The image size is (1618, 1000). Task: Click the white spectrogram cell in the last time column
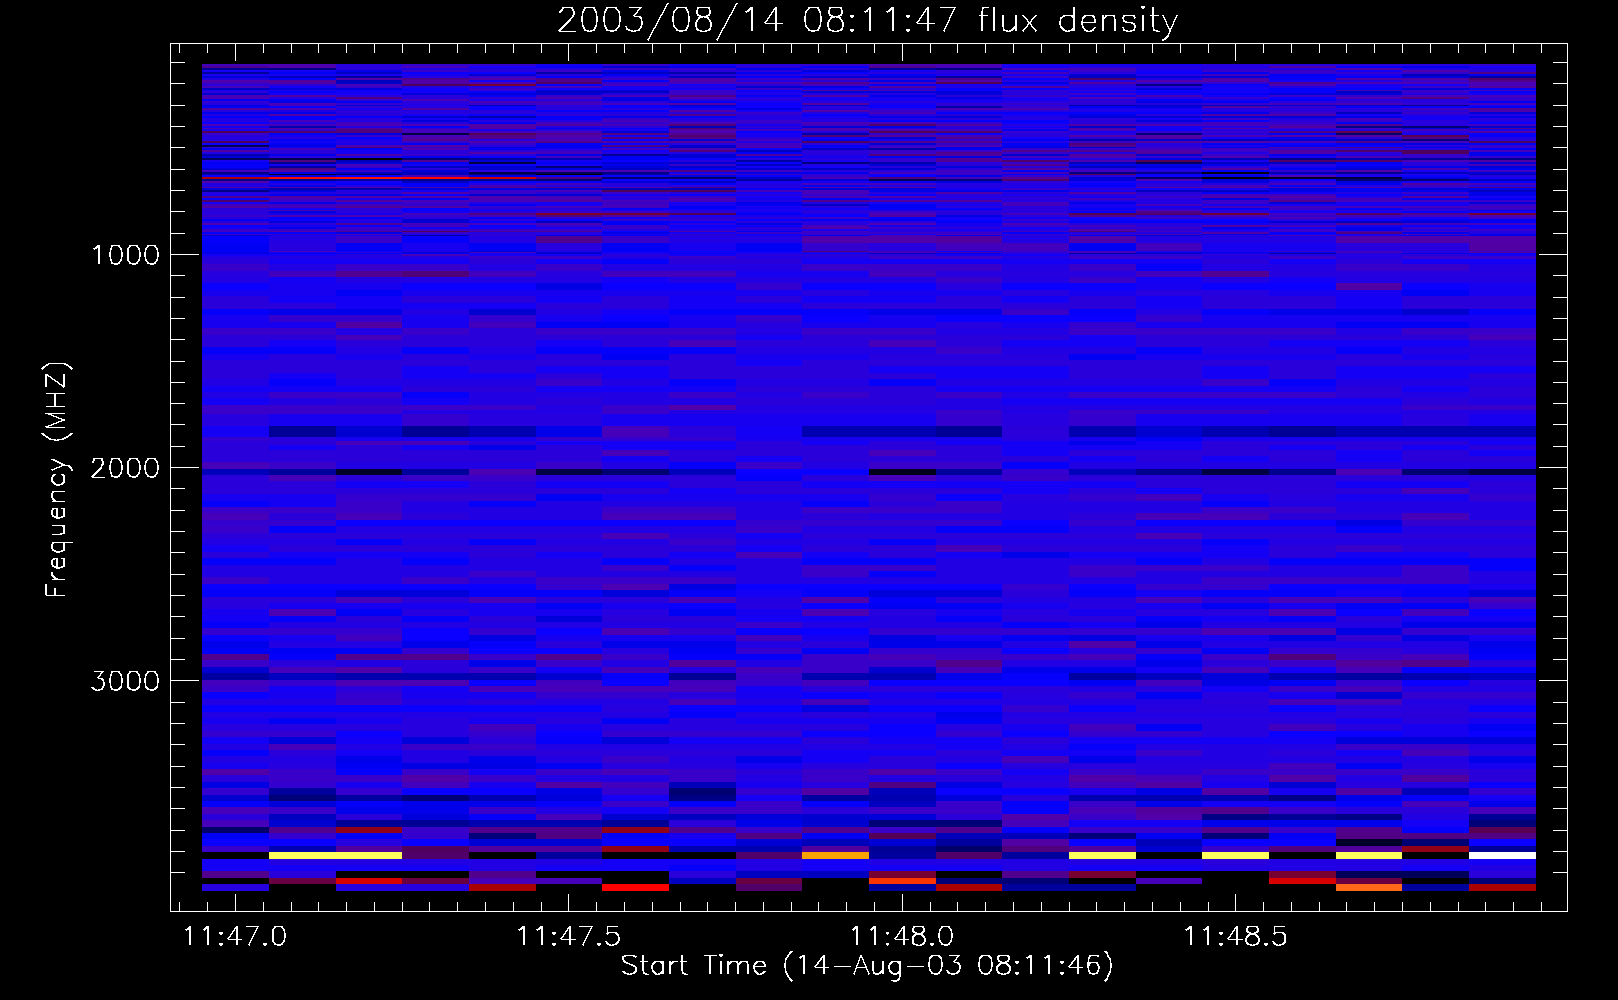pos(1502,855)
